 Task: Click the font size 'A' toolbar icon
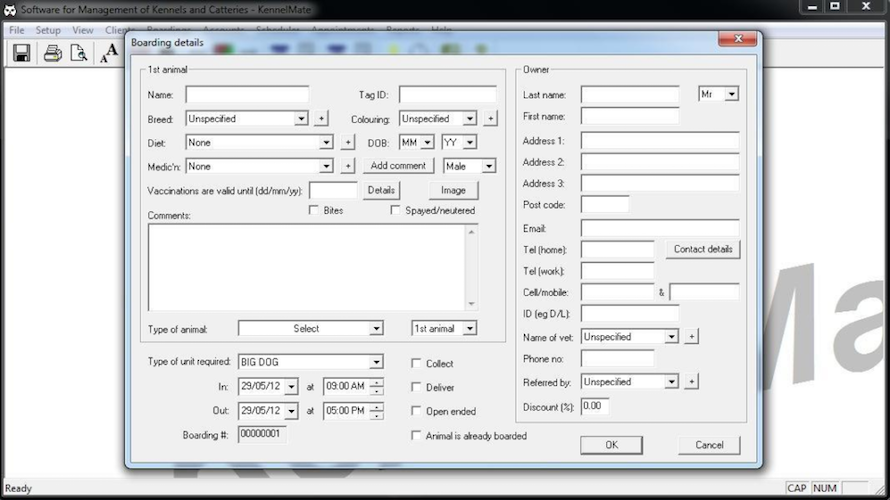coord(109,53)
